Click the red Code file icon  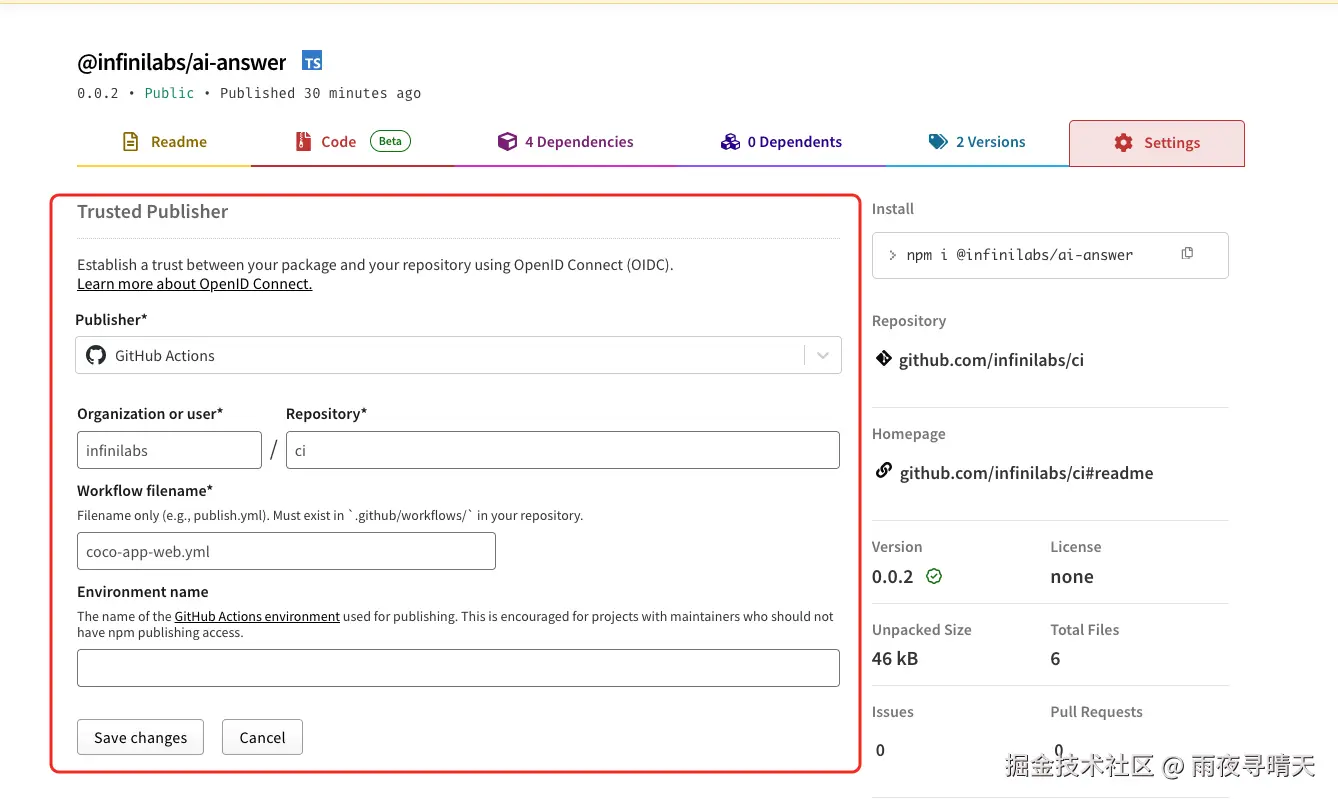click(303, 142)
